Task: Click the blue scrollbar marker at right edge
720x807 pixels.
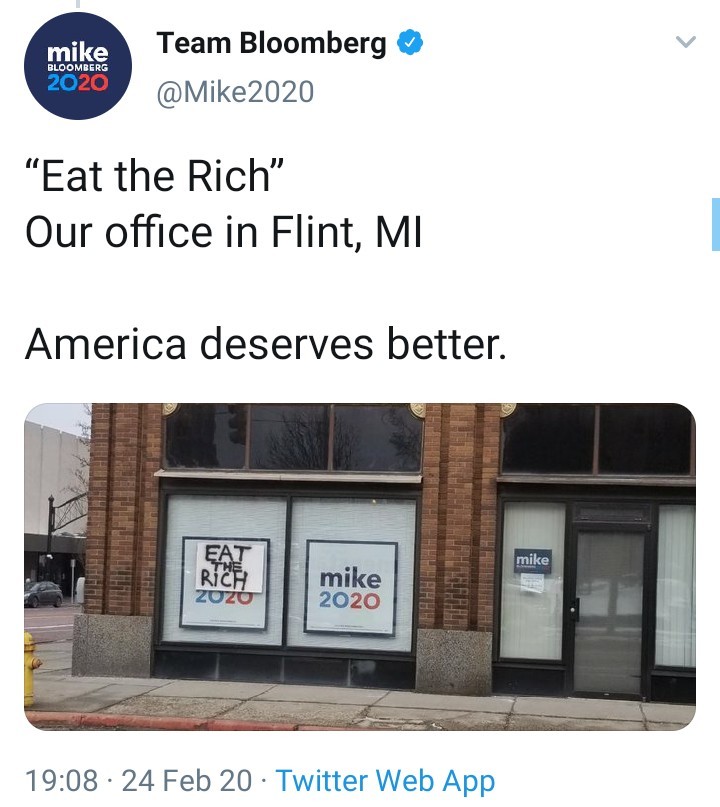Action: coord(715,224)
